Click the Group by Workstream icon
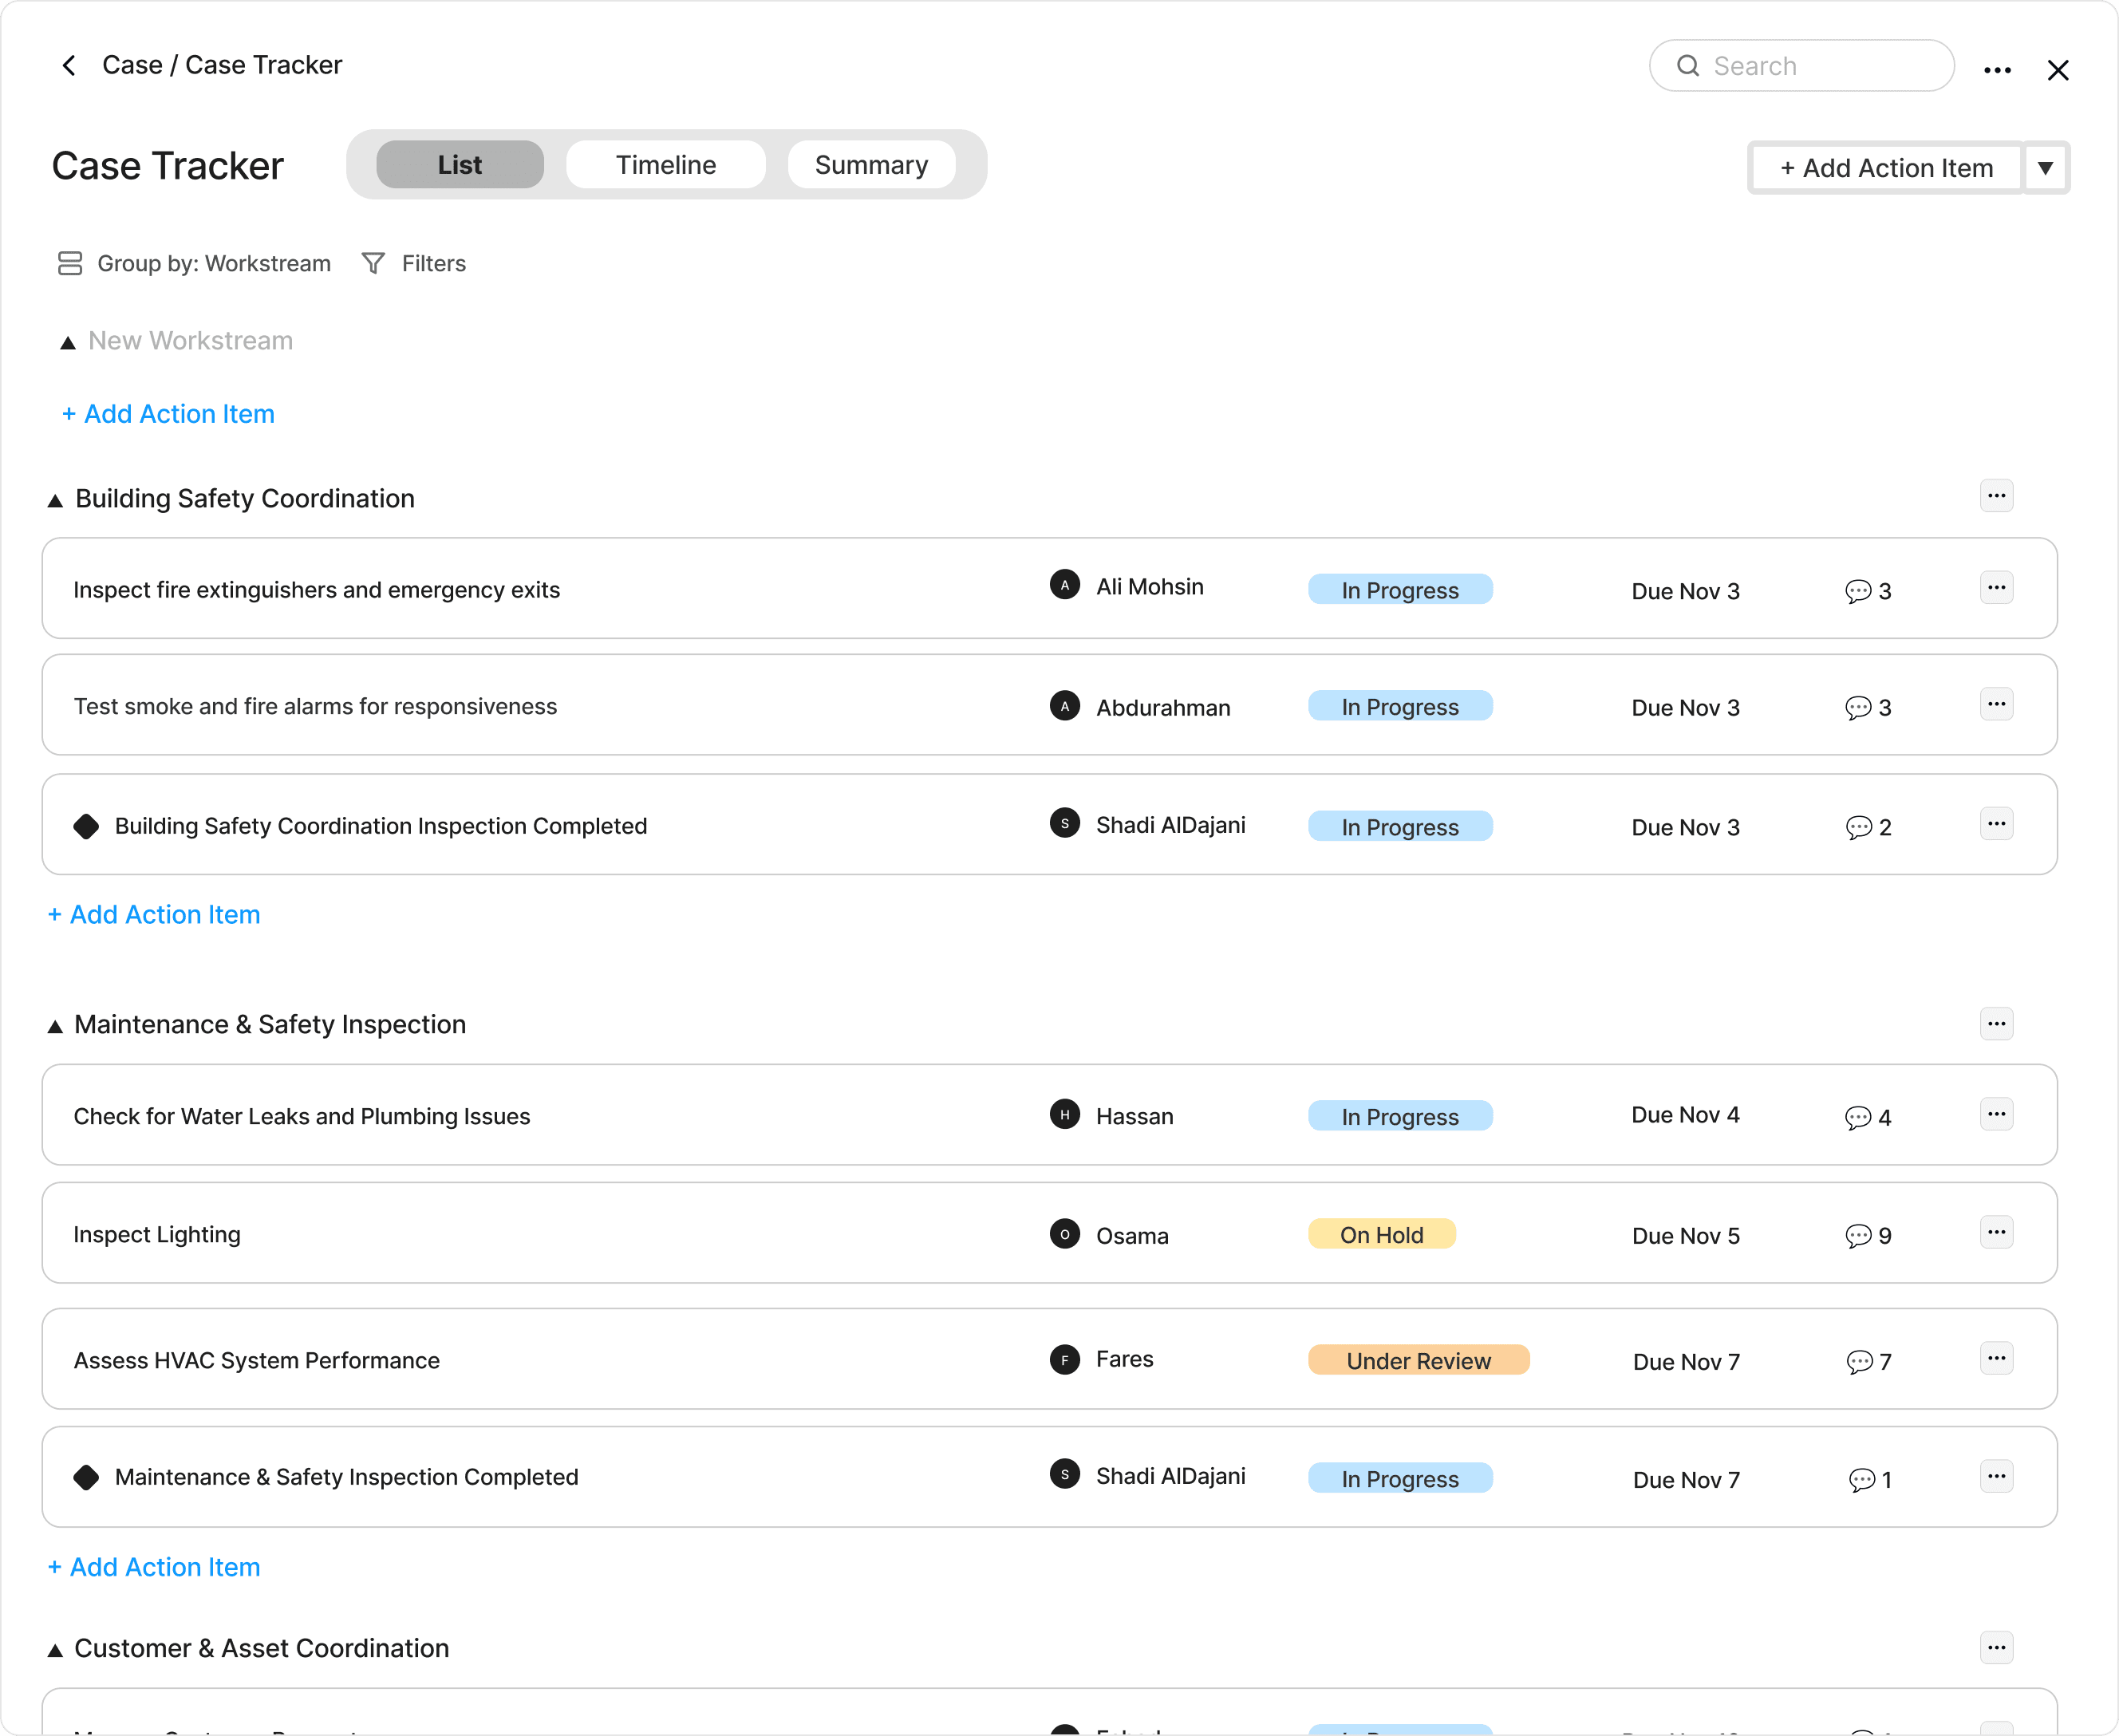The height and width of the screenshot is (1736, 2119). [70, 263]
